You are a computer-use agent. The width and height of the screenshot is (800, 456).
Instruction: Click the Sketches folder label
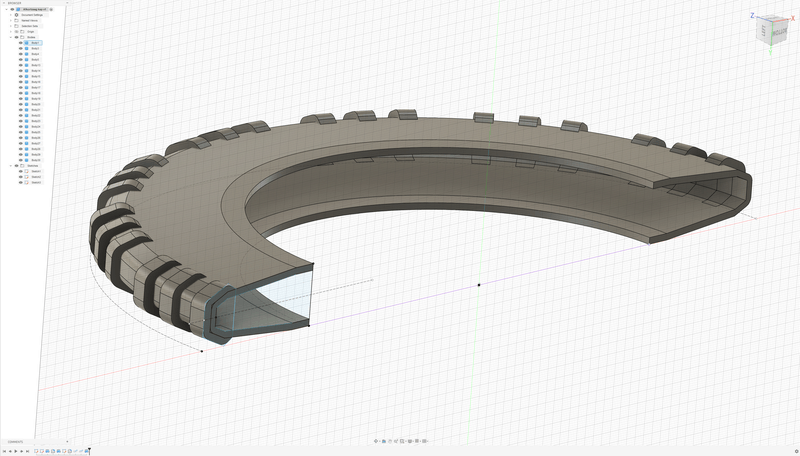33,166
